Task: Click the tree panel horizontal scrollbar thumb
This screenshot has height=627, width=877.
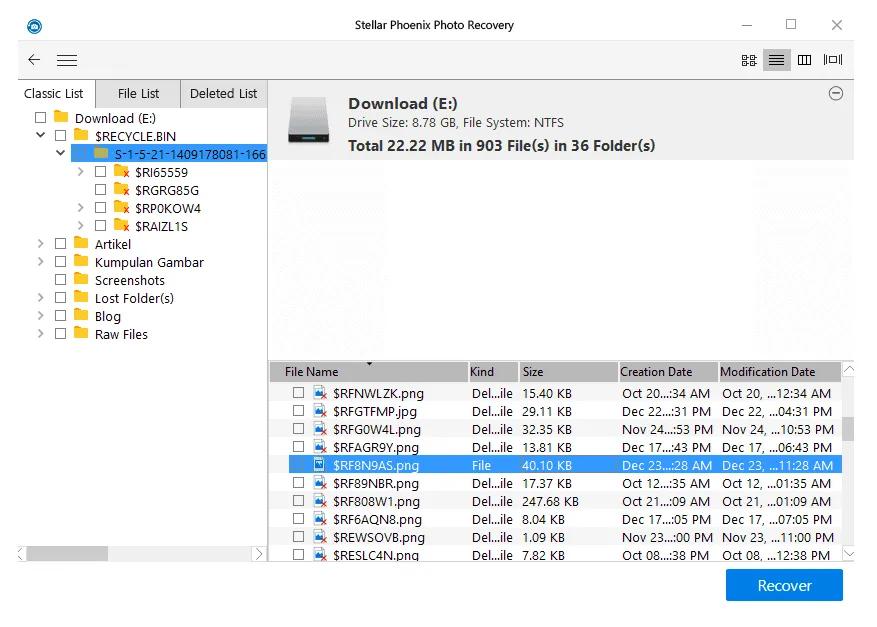Action: [67, 554]
